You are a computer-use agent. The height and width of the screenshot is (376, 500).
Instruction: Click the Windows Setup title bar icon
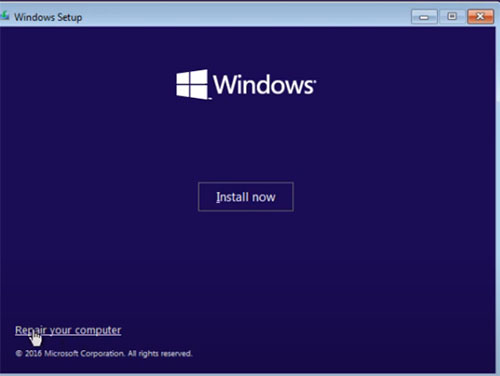point(4,15)
